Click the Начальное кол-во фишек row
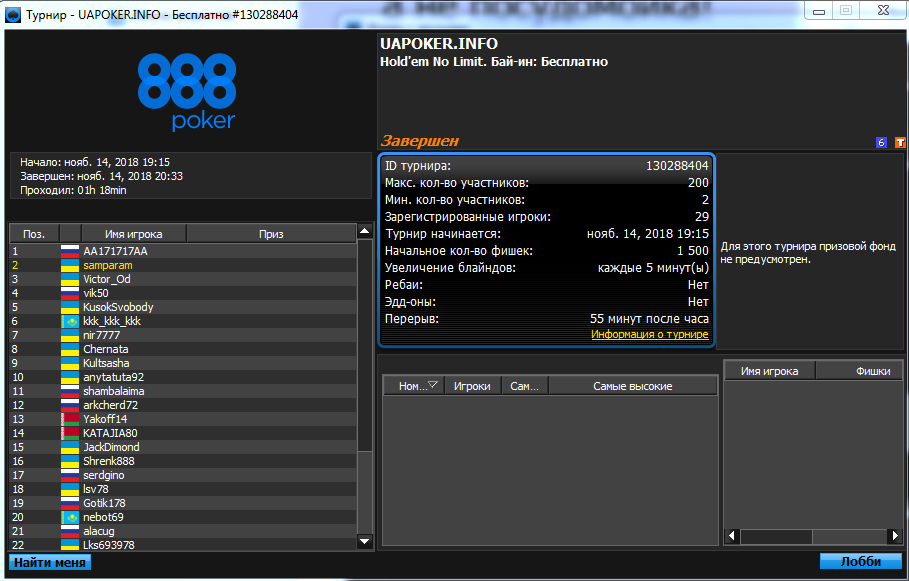The width and height of the screenshot is (909, 581). pos(547,250)
